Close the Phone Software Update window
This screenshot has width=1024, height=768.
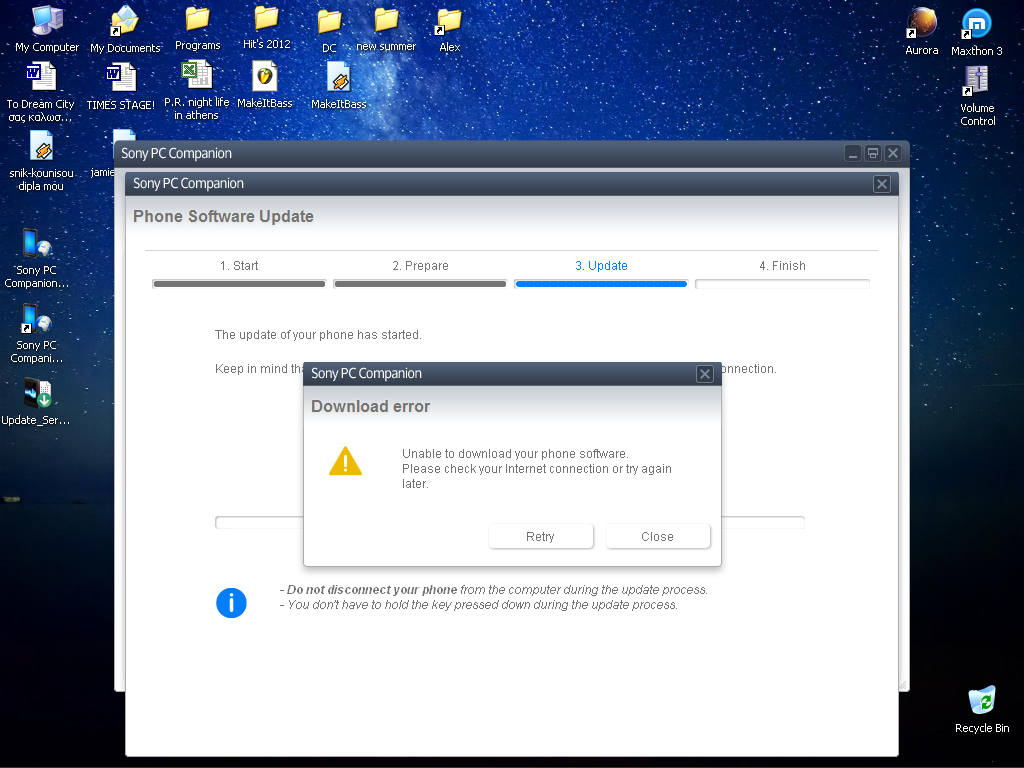point(882,184)
